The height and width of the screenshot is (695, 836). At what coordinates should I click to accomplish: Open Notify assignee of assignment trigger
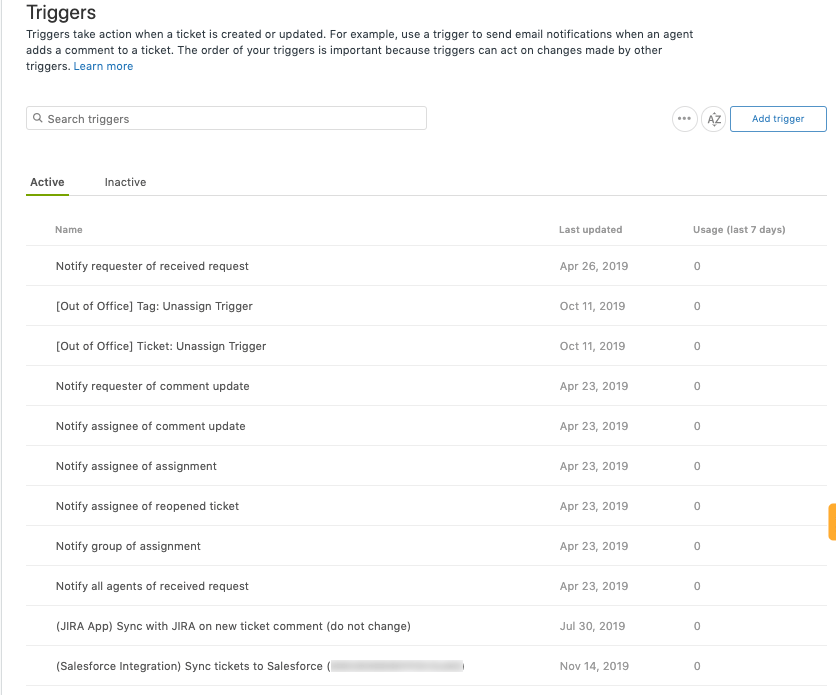click(138, 466)
